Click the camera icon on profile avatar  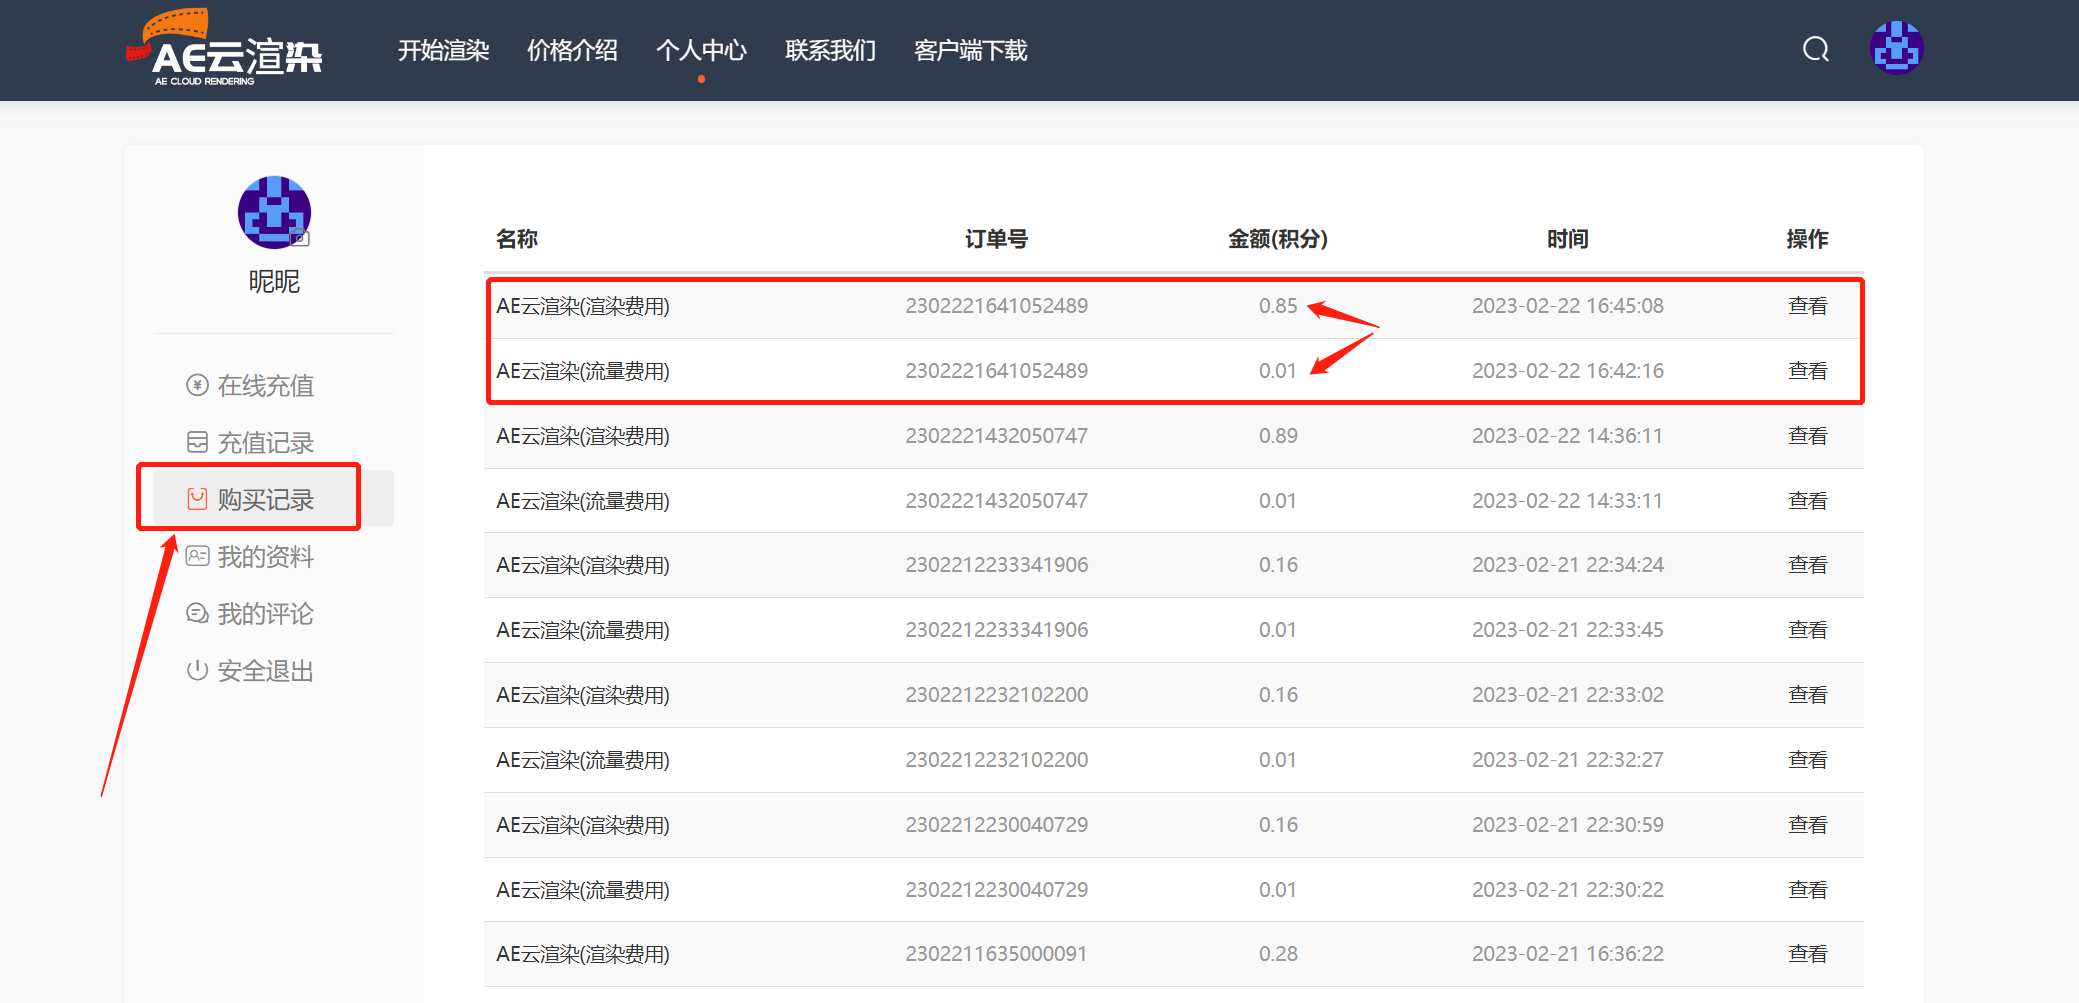300,238
